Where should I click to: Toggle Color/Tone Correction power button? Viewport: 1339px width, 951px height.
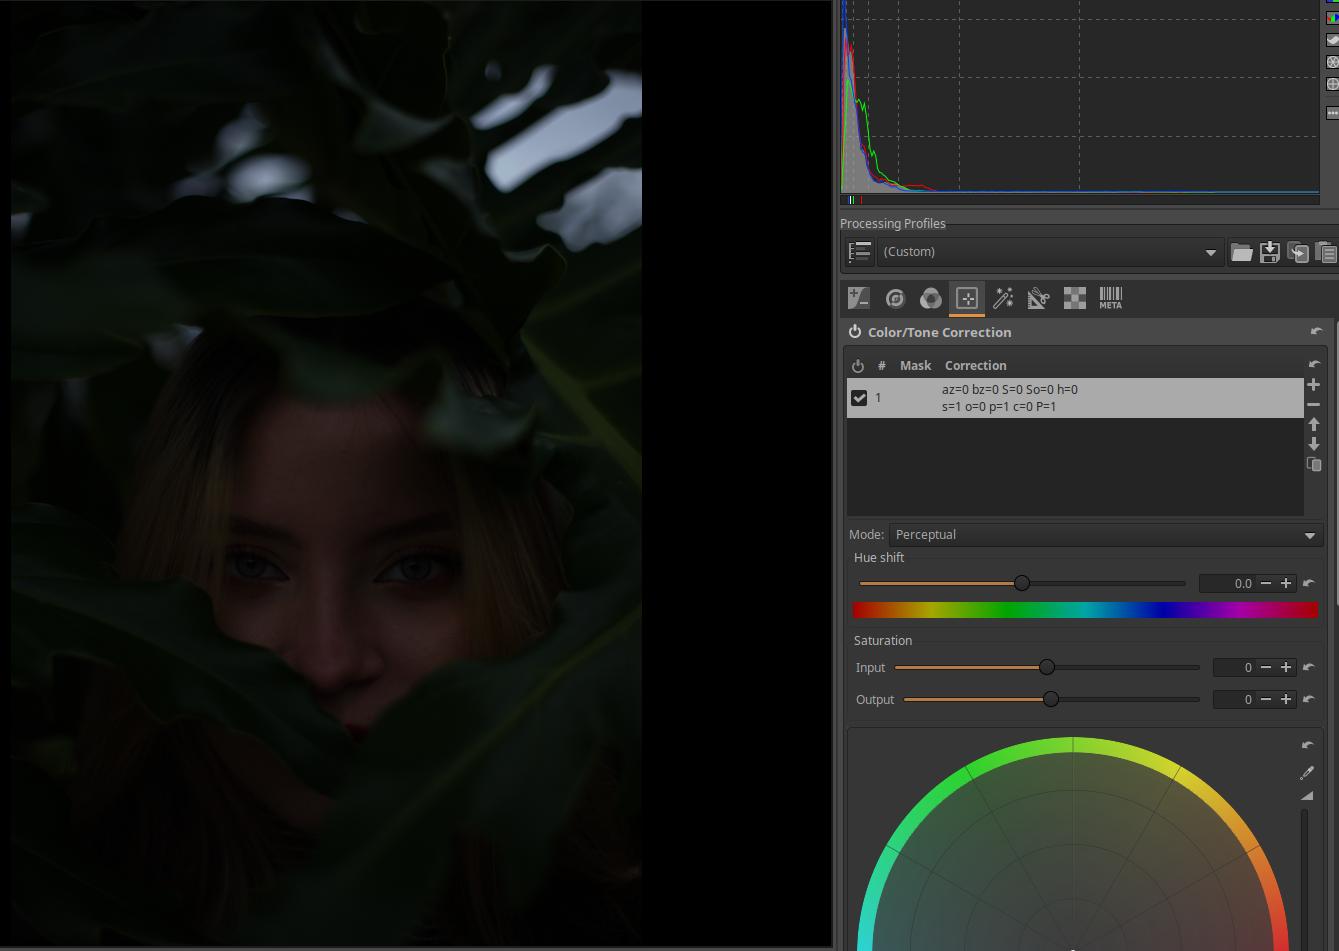855,332
